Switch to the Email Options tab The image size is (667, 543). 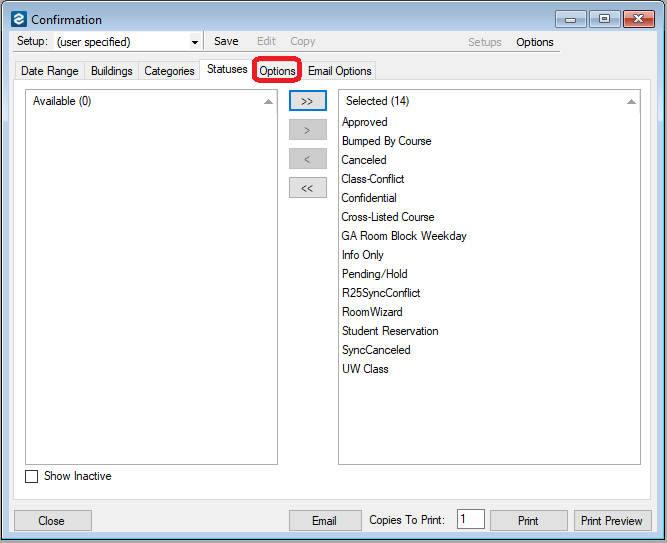339,71
